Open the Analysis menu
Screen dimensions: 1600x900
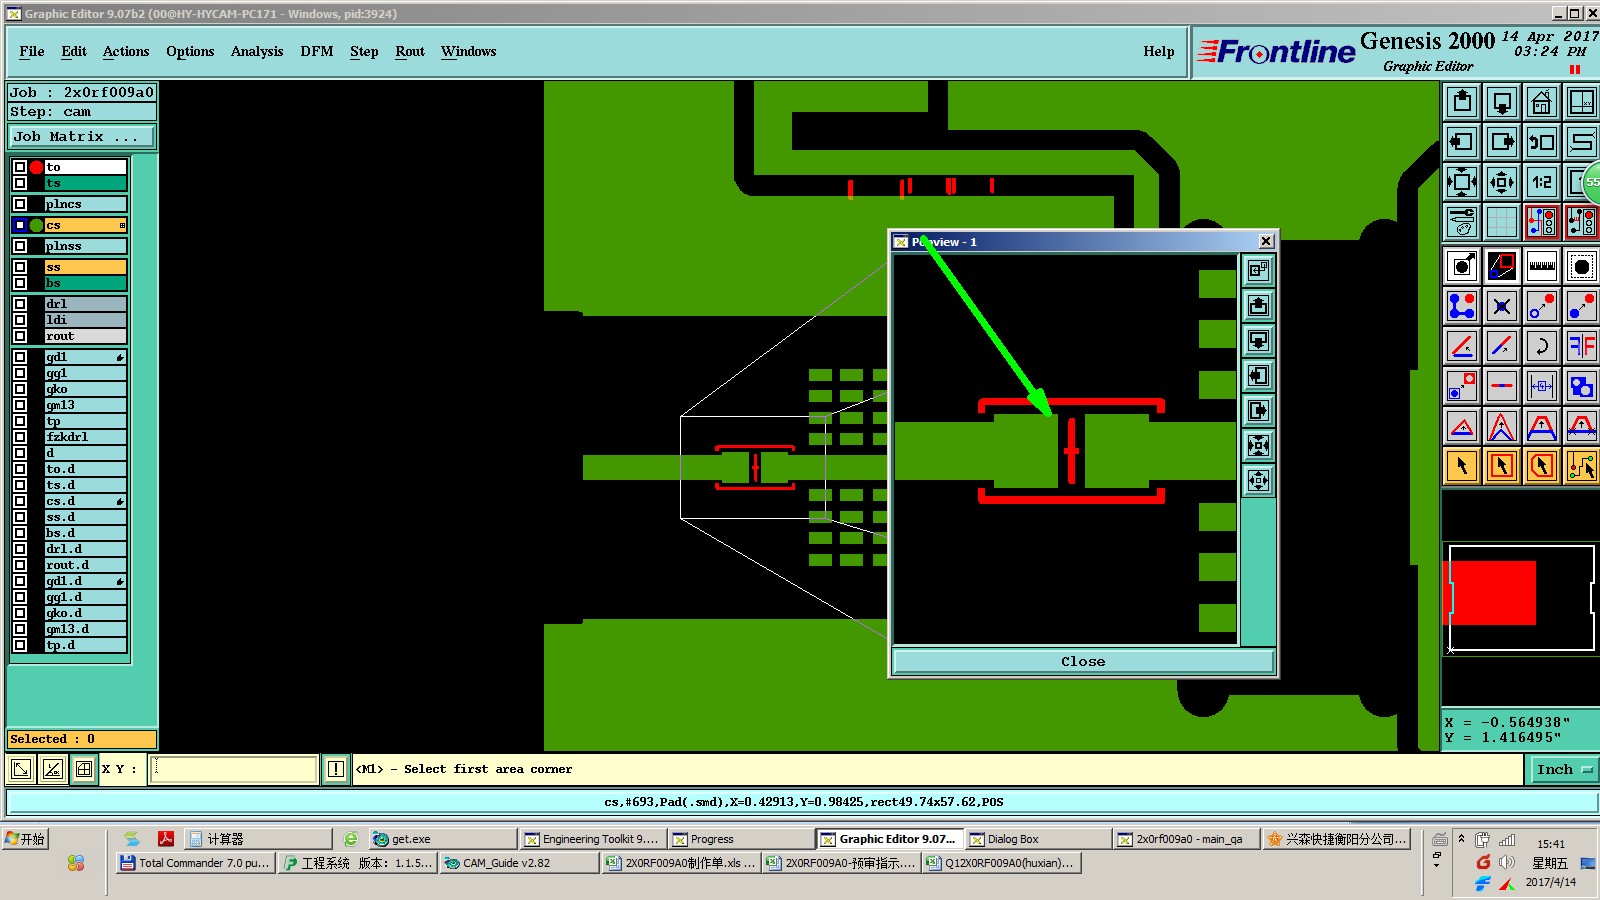[x=257, y=51]
